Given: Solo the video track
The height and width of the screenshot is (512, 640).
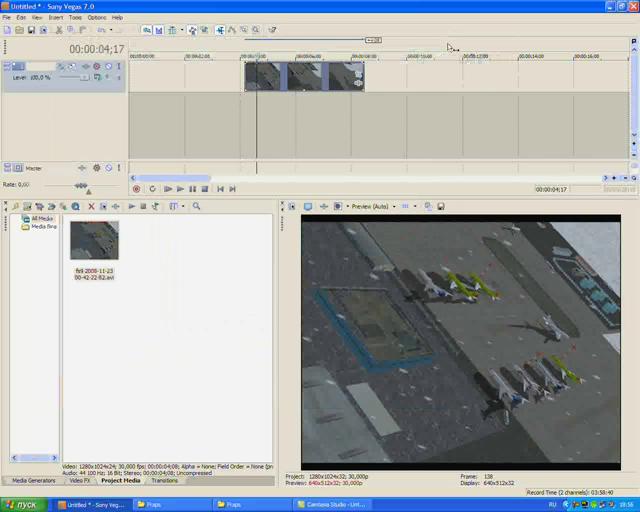Looking at the screenshot, I should [x=119, y=66].
